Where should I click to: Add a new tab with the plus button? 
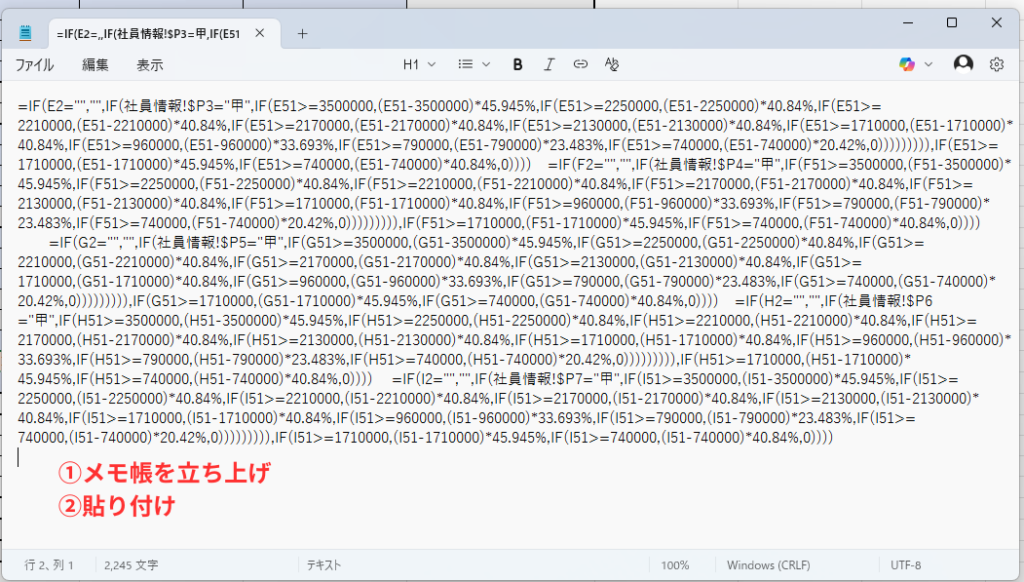click(x=302, y=33)
